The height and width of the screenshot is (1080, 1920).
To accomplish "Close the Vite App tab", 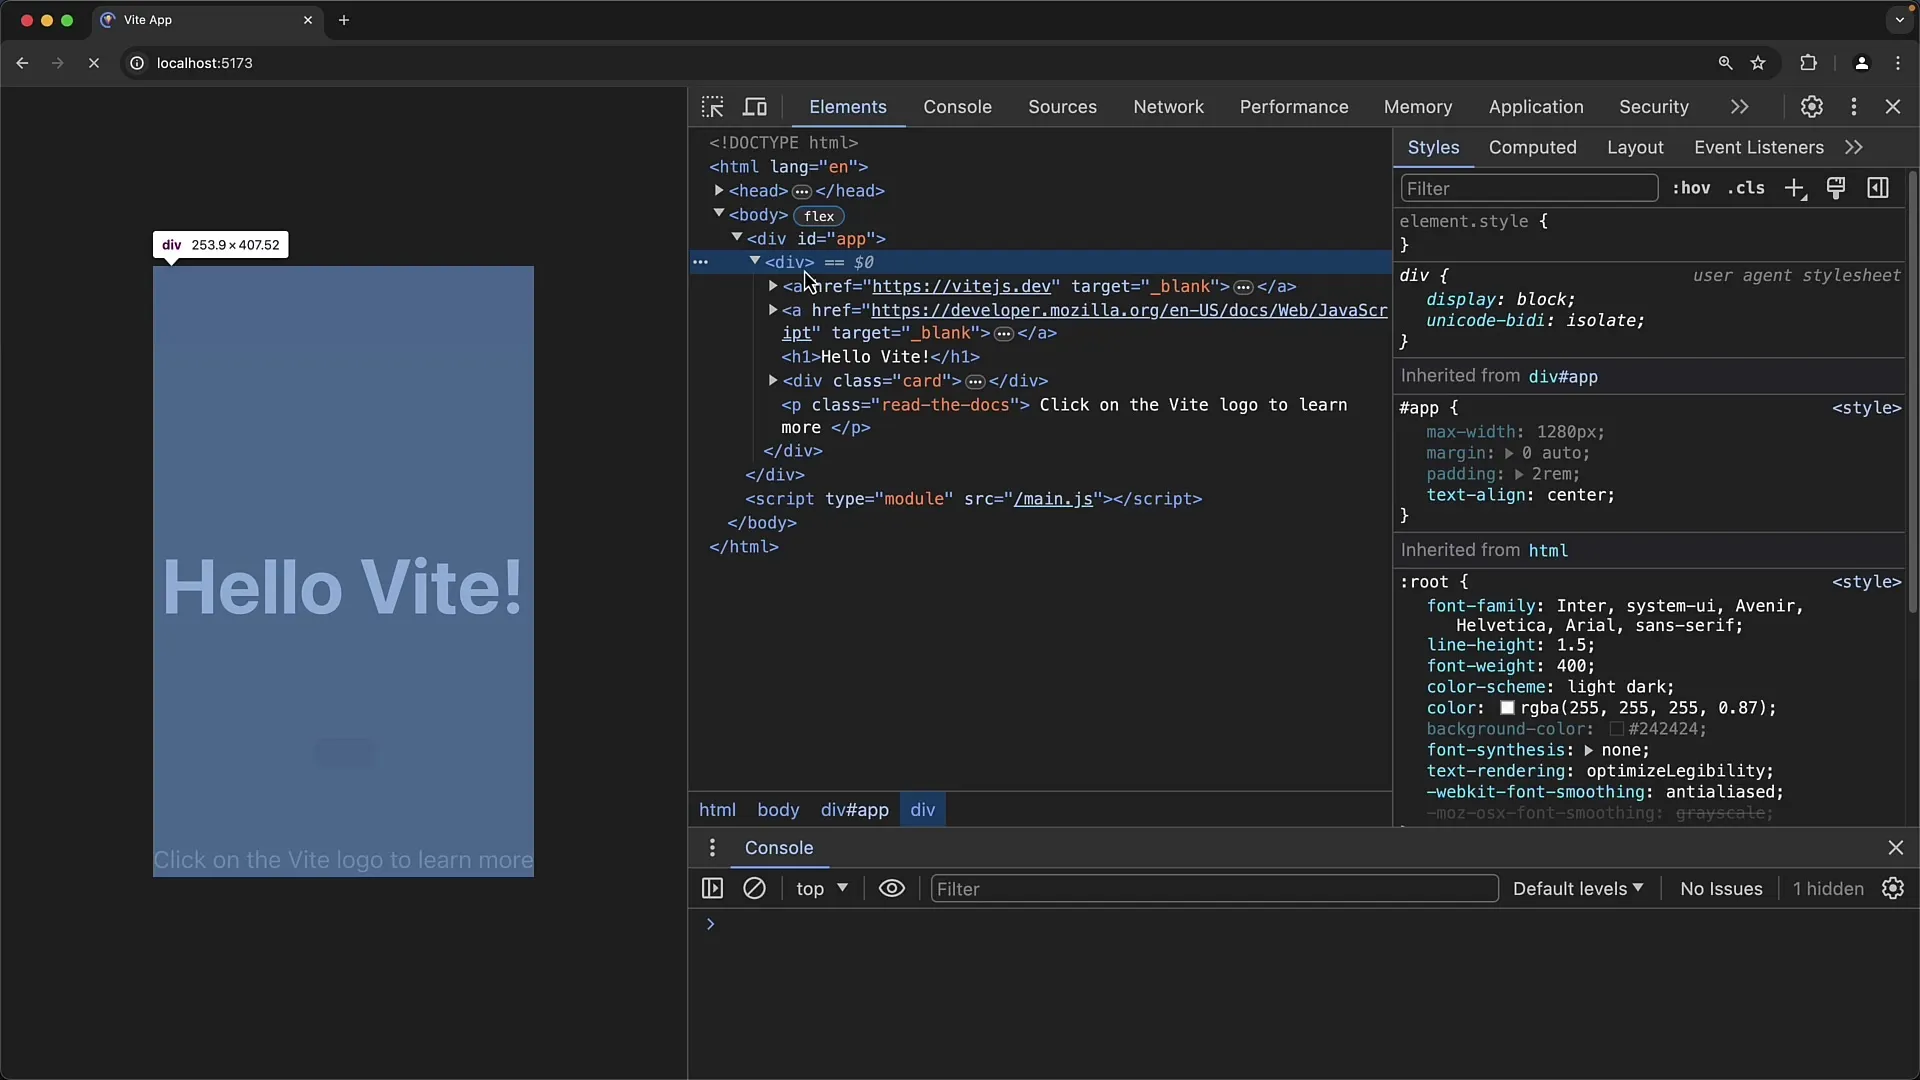I will point(308,20).
